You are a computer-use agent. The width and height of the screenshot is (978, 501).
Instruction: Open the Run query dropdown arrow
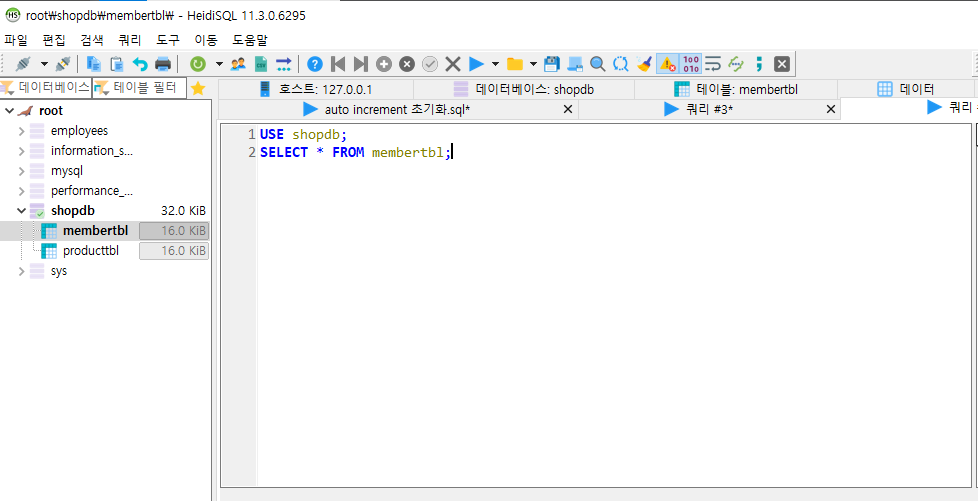[x=496, y=64]
